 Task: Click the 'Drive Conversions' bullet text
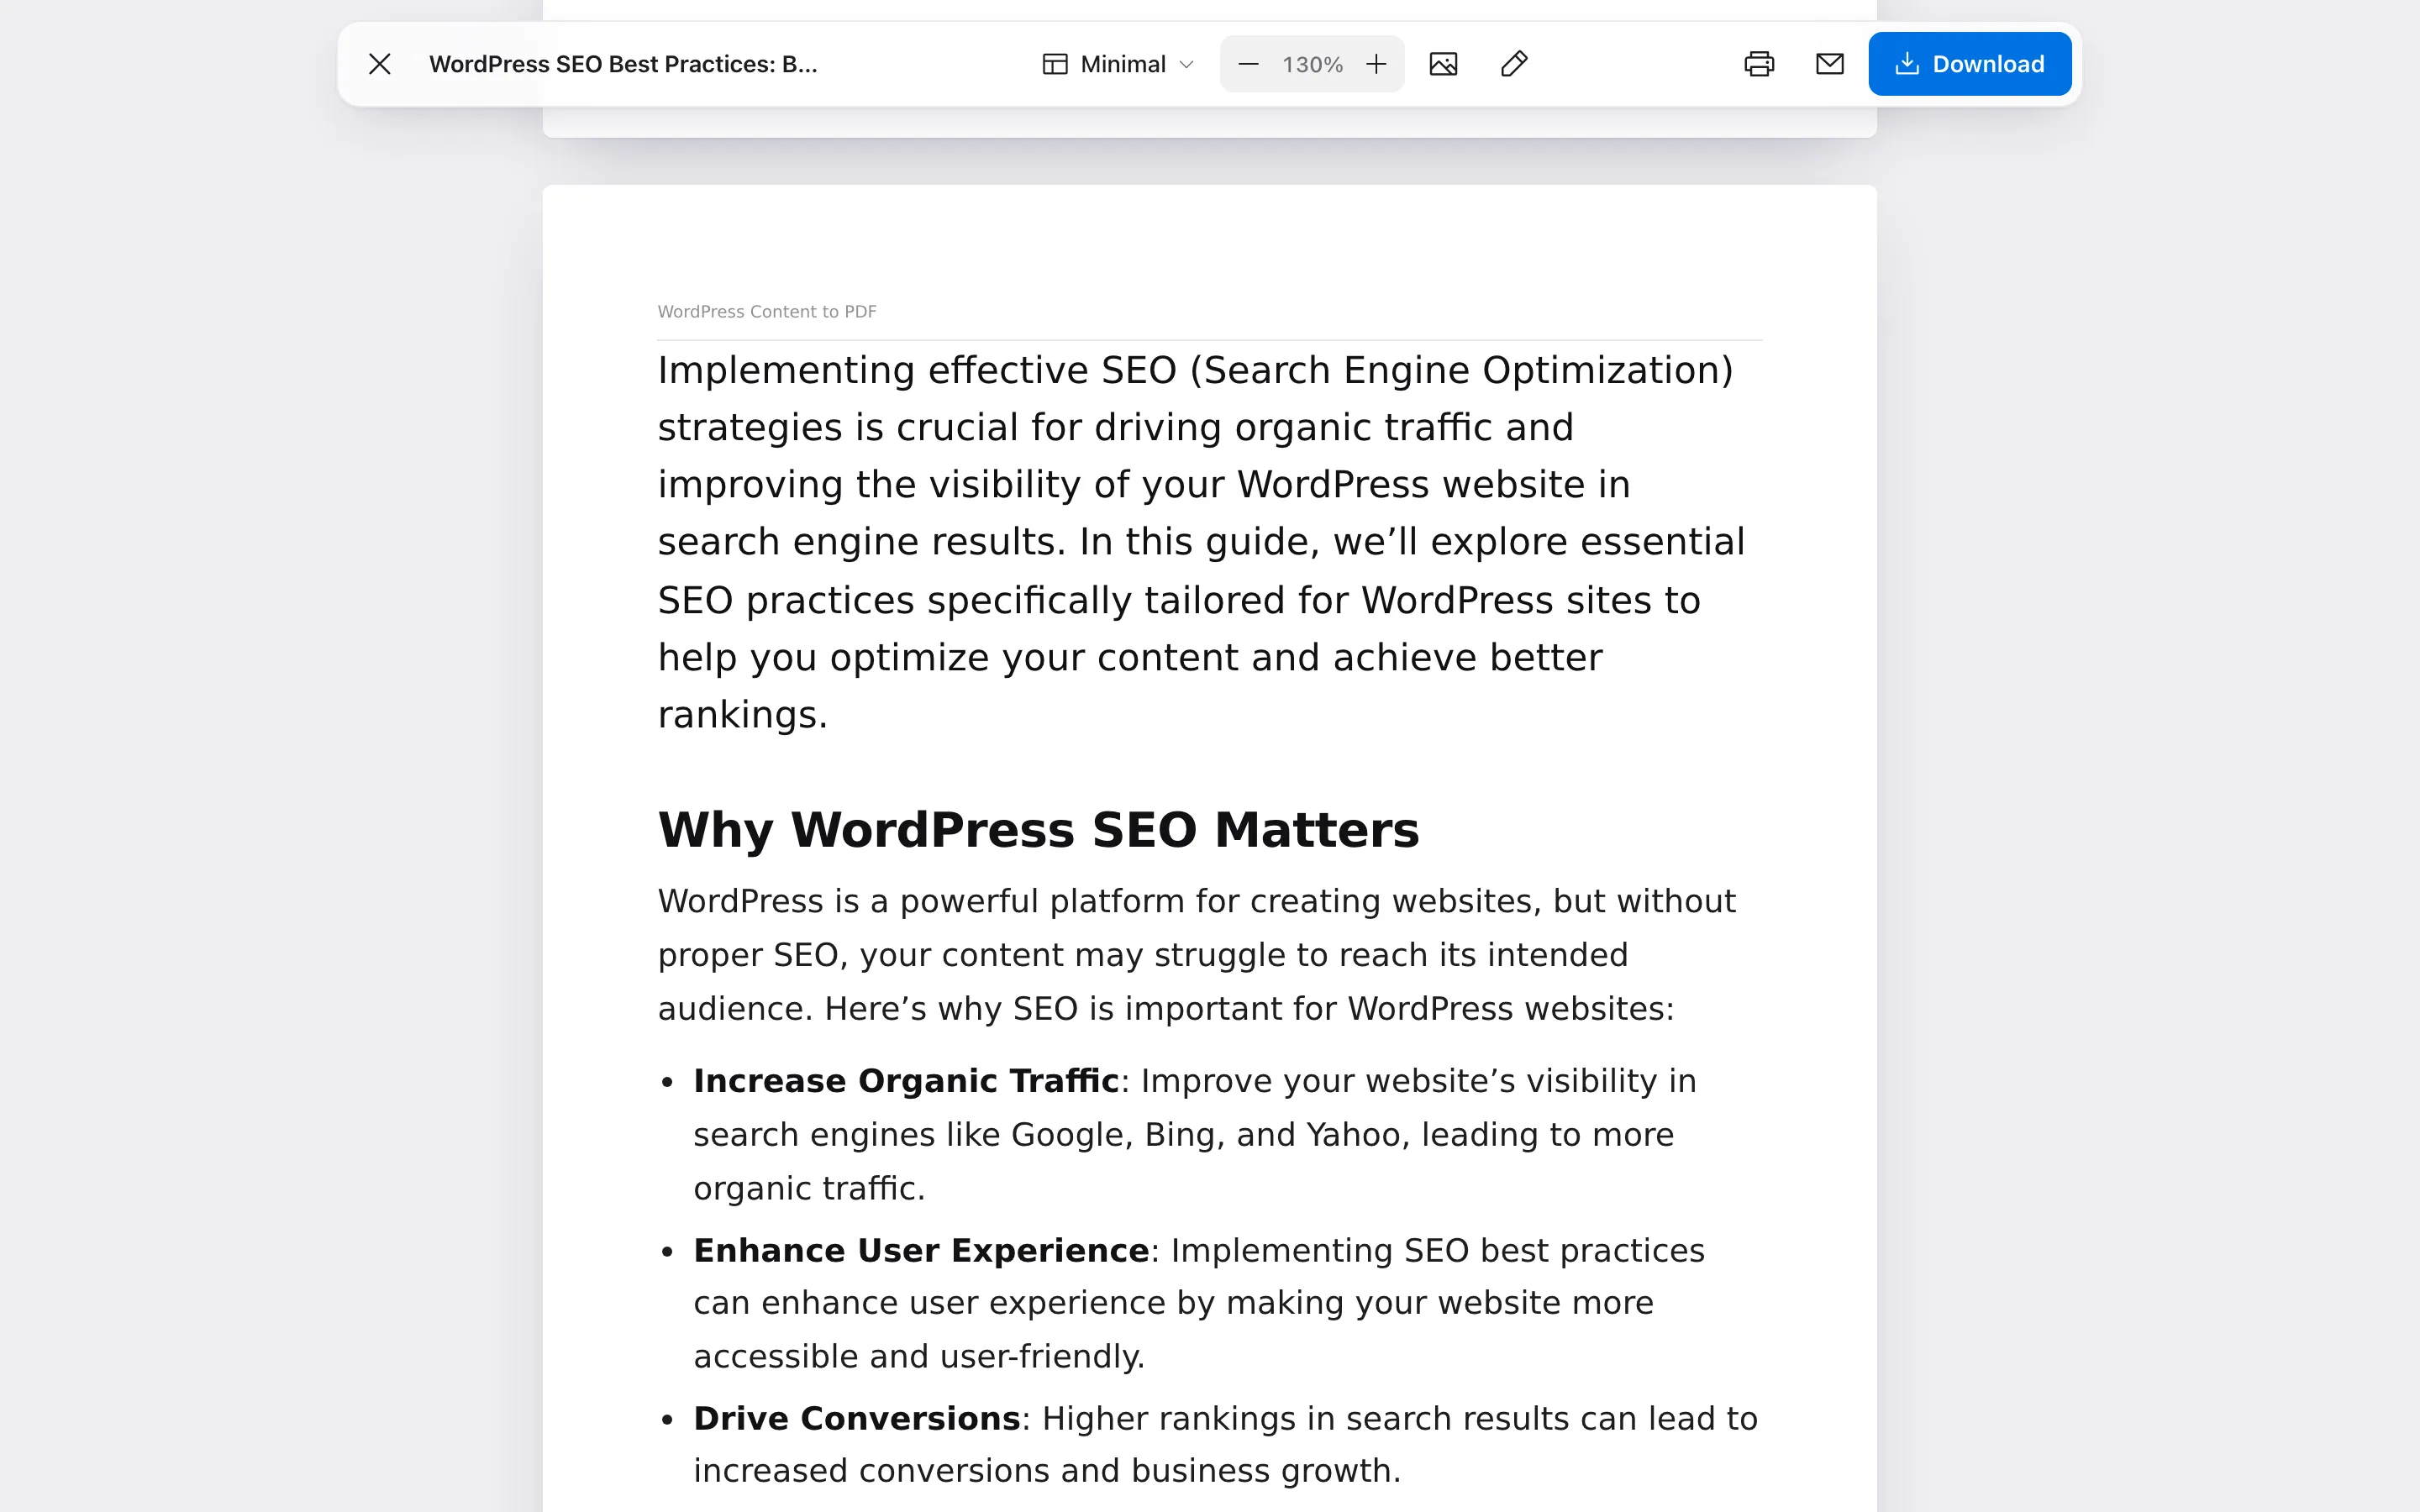[857, 1418]
